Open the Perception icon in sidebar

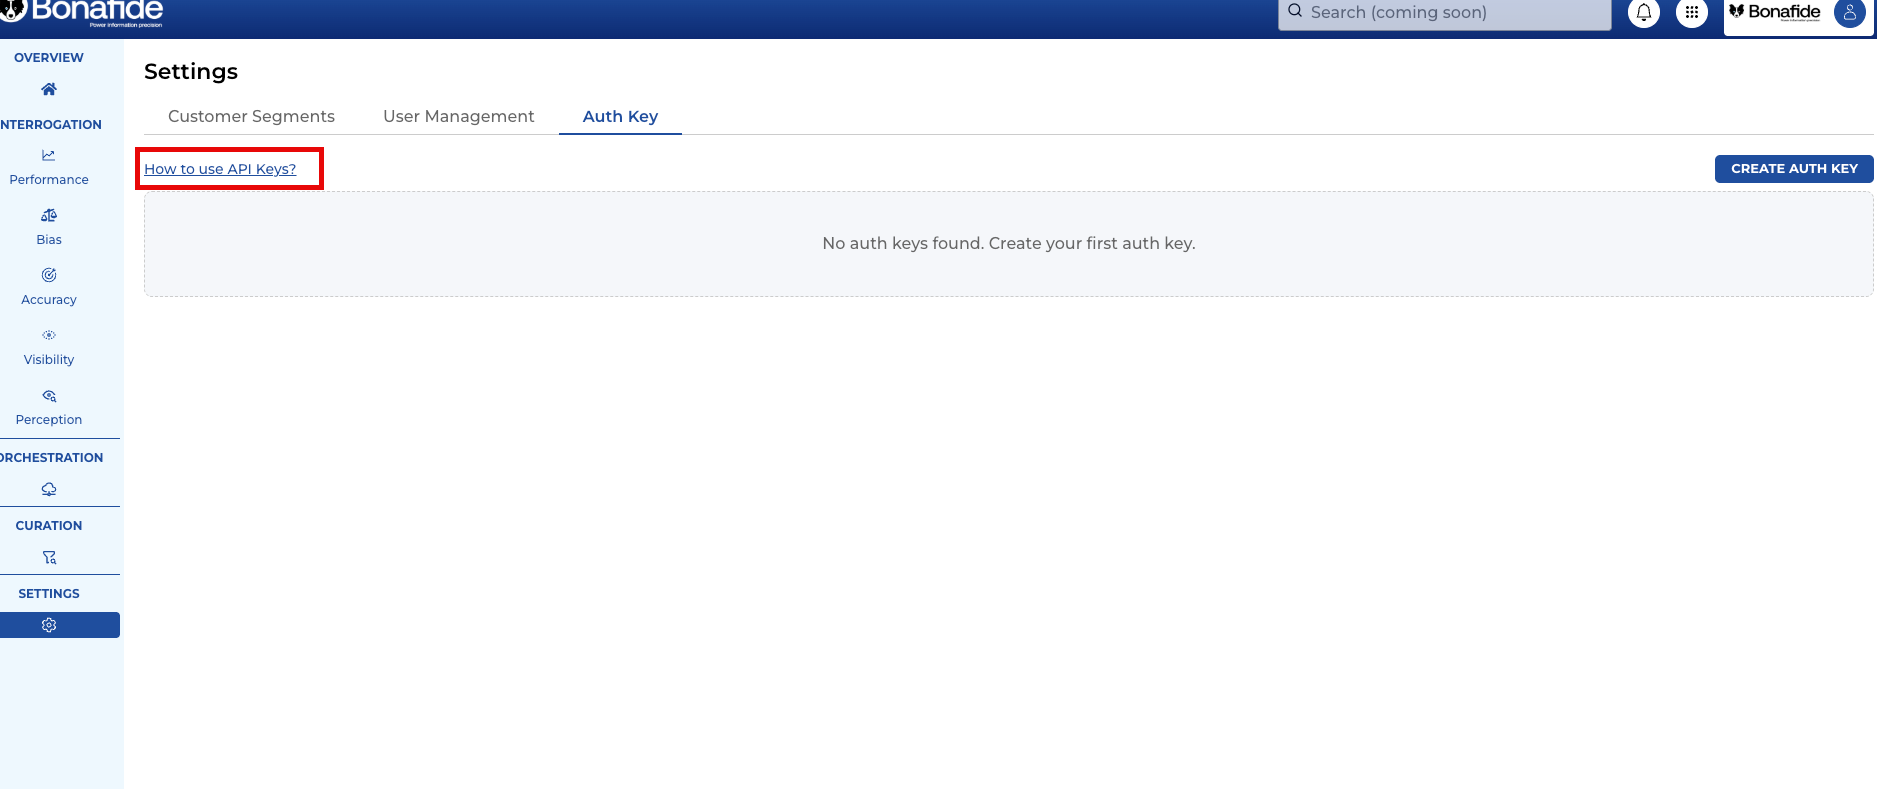point(49,396)
